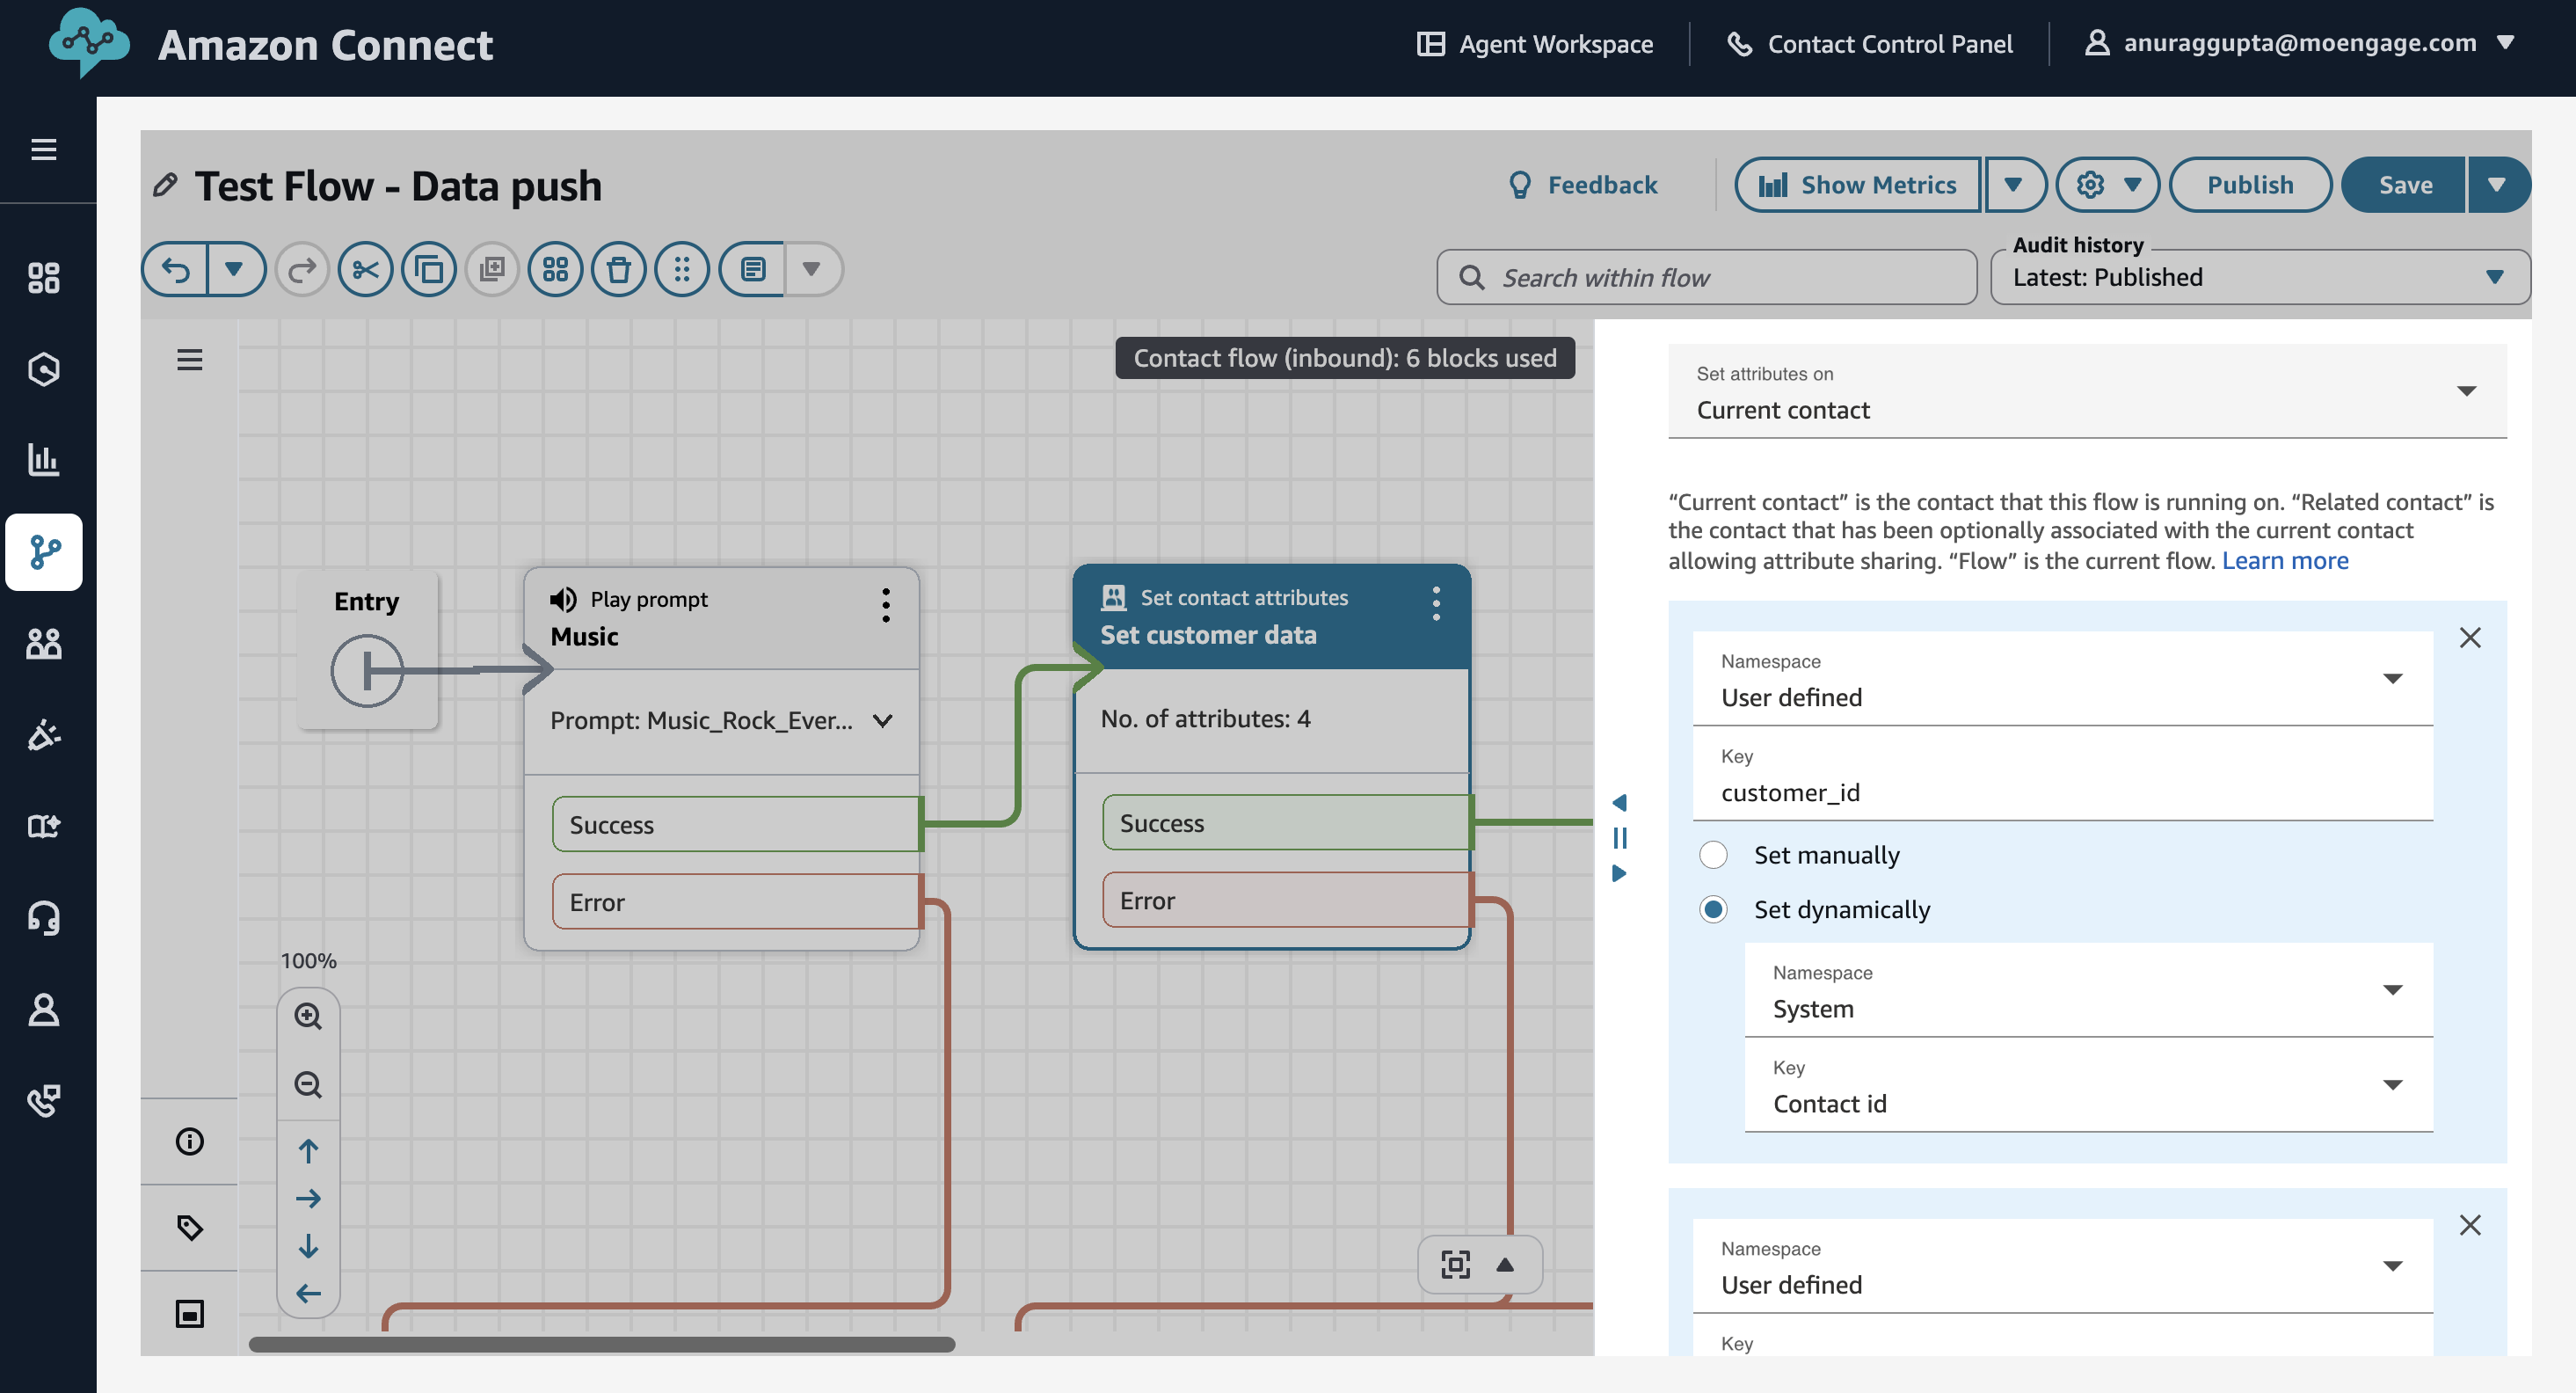
Task: Open Agent Workspace
Action: coord(1535,44)
